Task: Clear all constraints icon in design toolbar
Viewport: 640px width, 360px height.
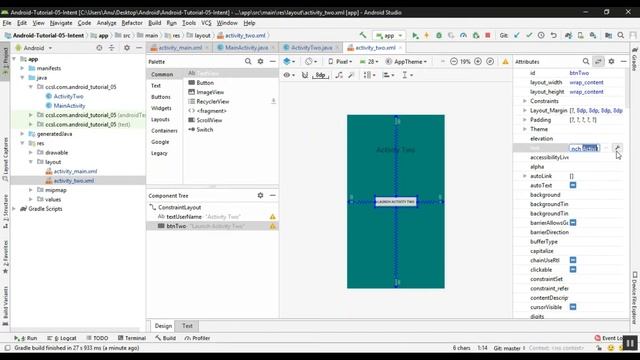Action: 339,75
